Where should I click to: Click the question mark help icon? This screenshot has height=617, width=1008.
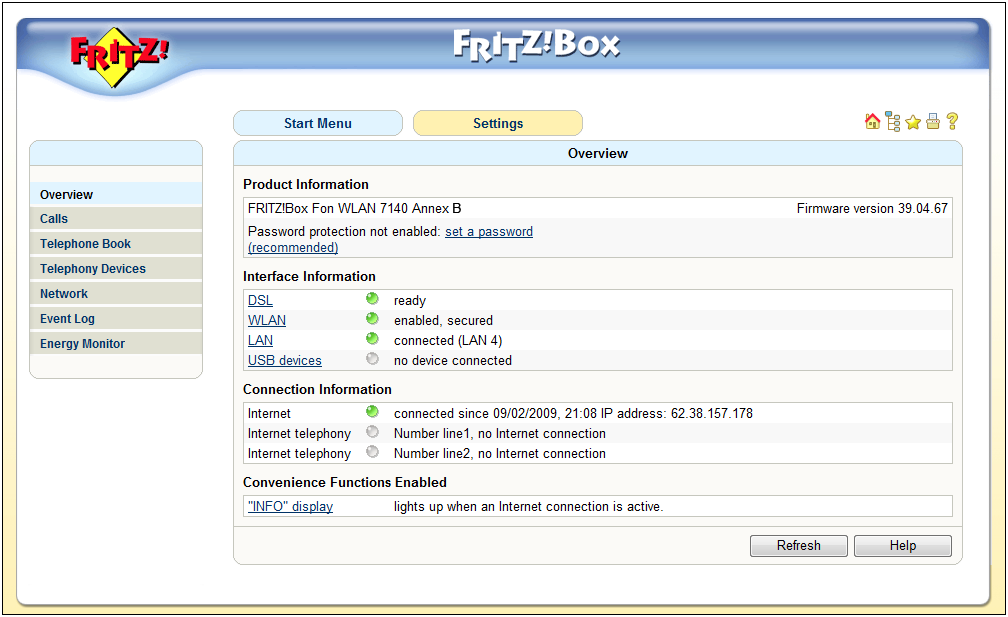pos(953,121)
